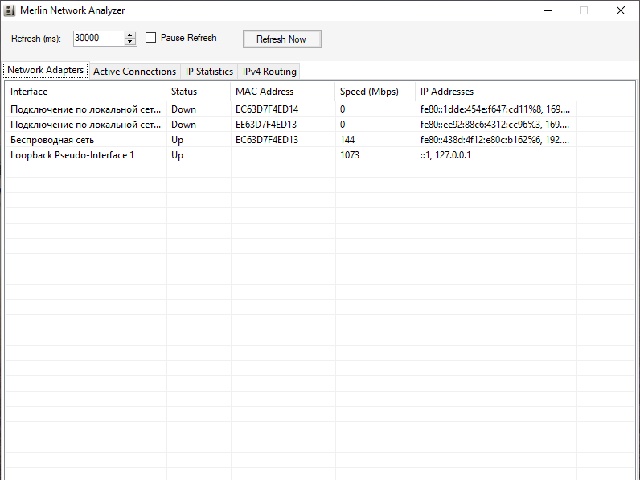This screenshot has width=640, height=480.
Task: Select the Loopback Pseudo-Interface 1 row
Action: click(291, 155)
